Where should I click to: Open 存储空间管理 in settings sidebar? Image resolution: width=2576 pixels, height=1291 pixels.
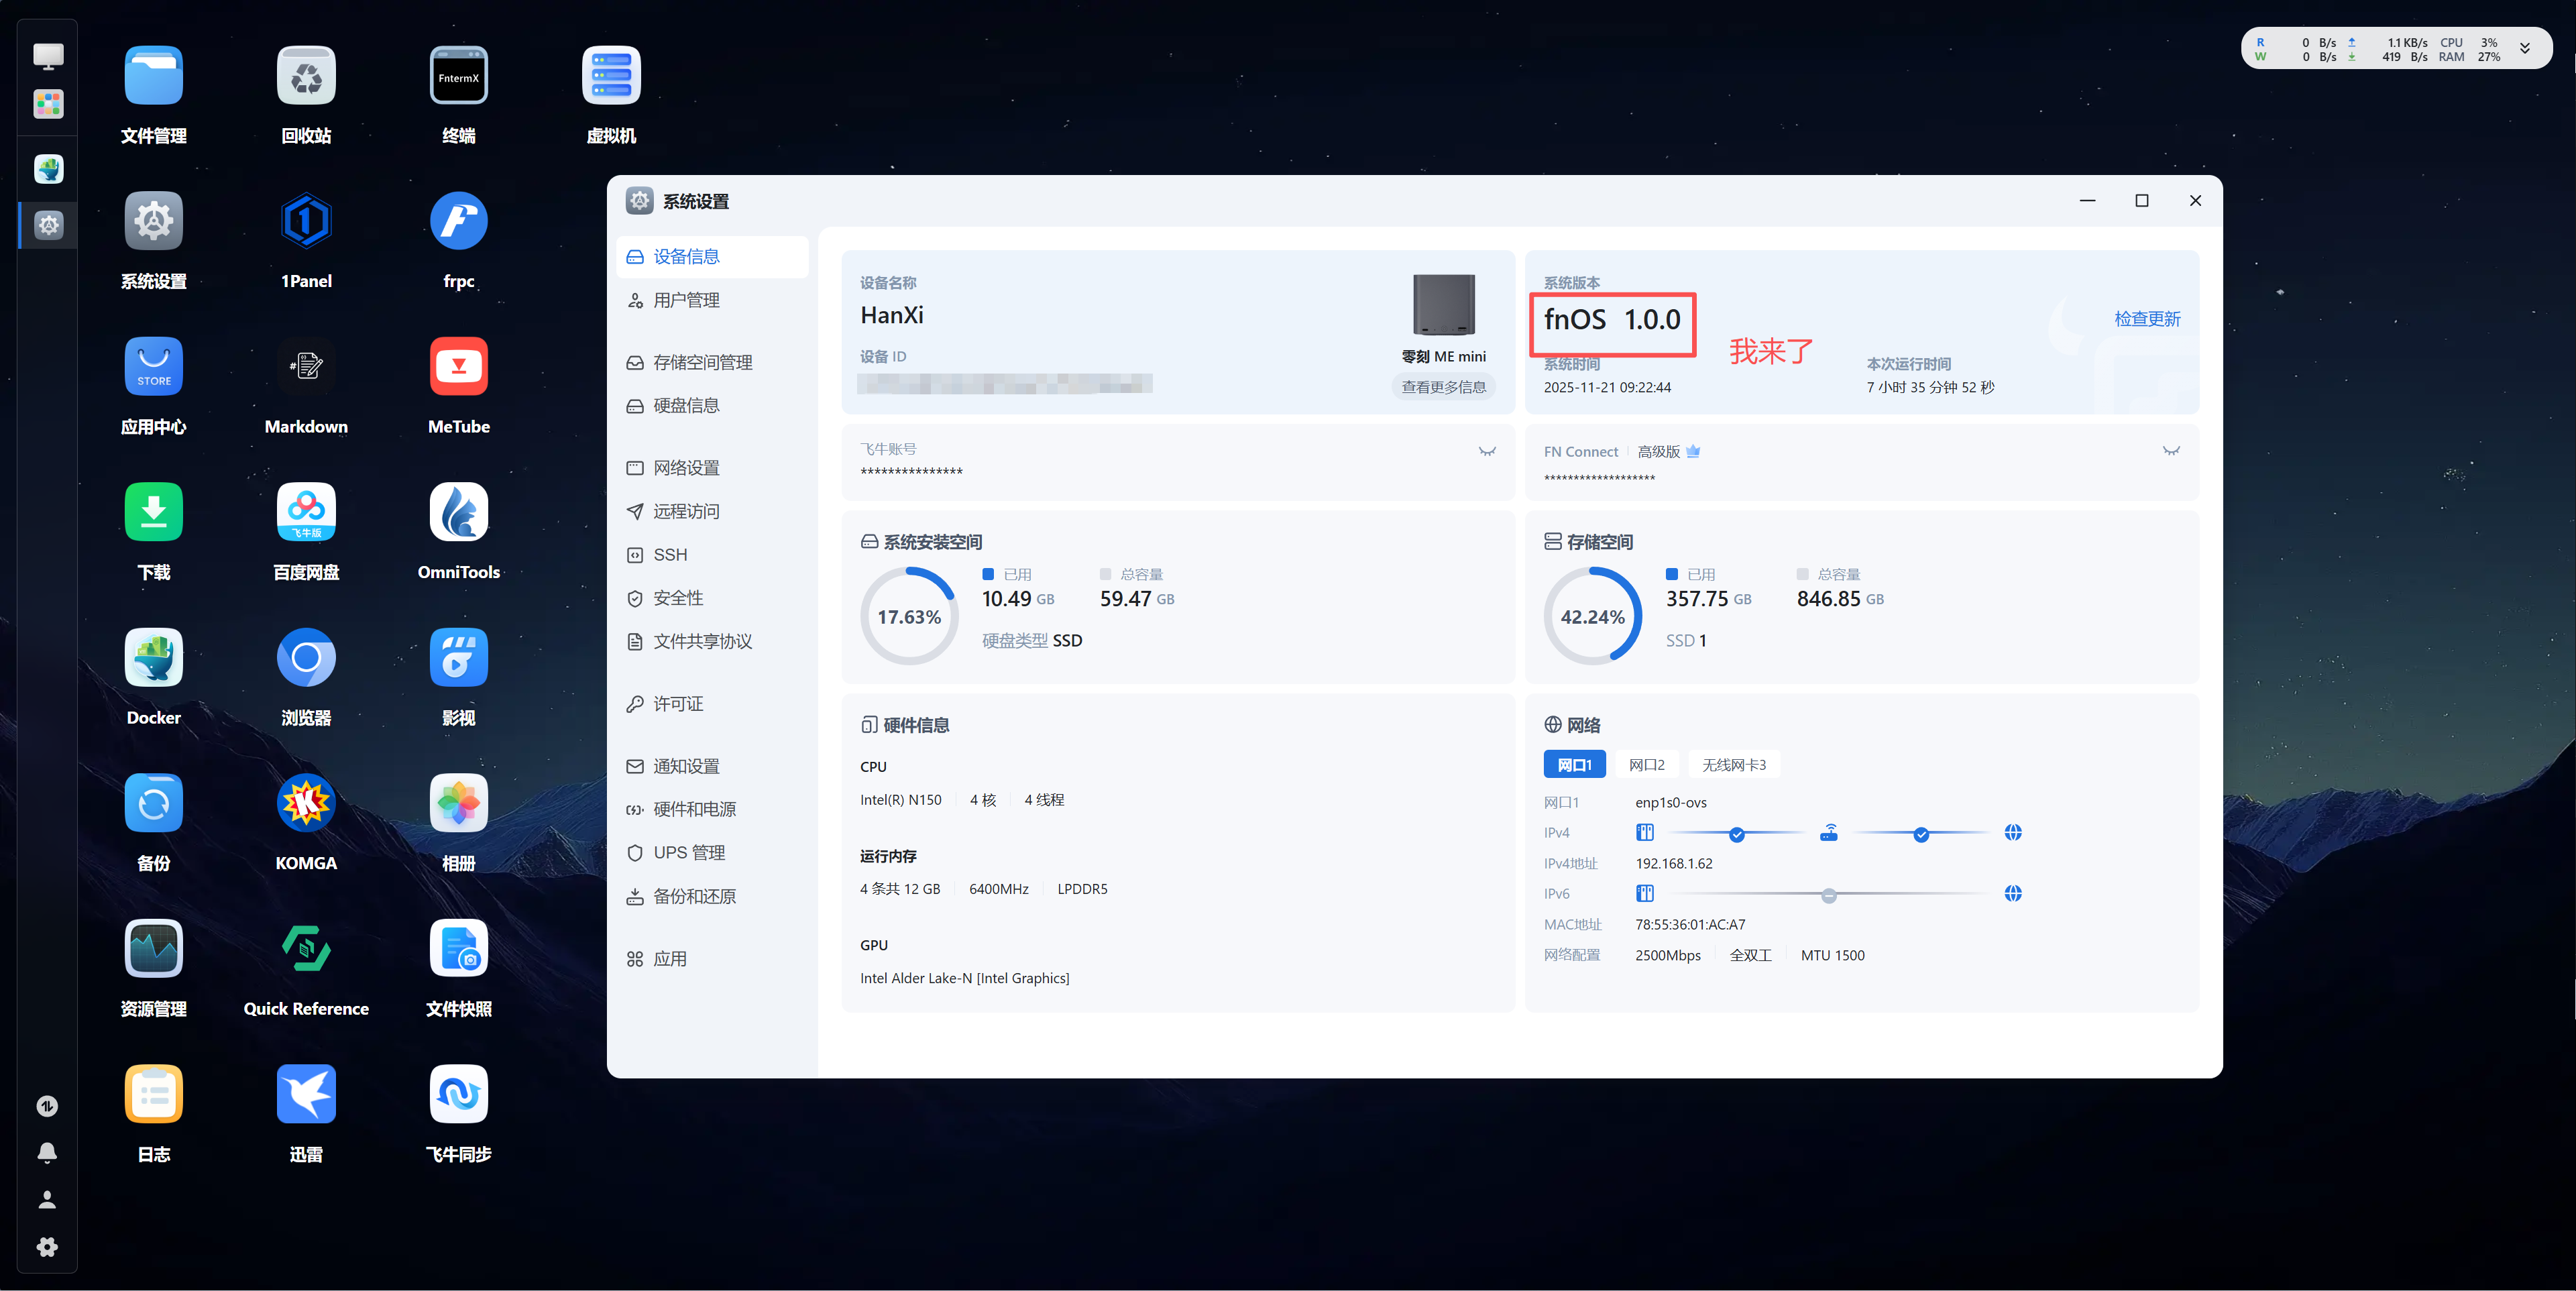pyautogui.click(x=702, y=363)
